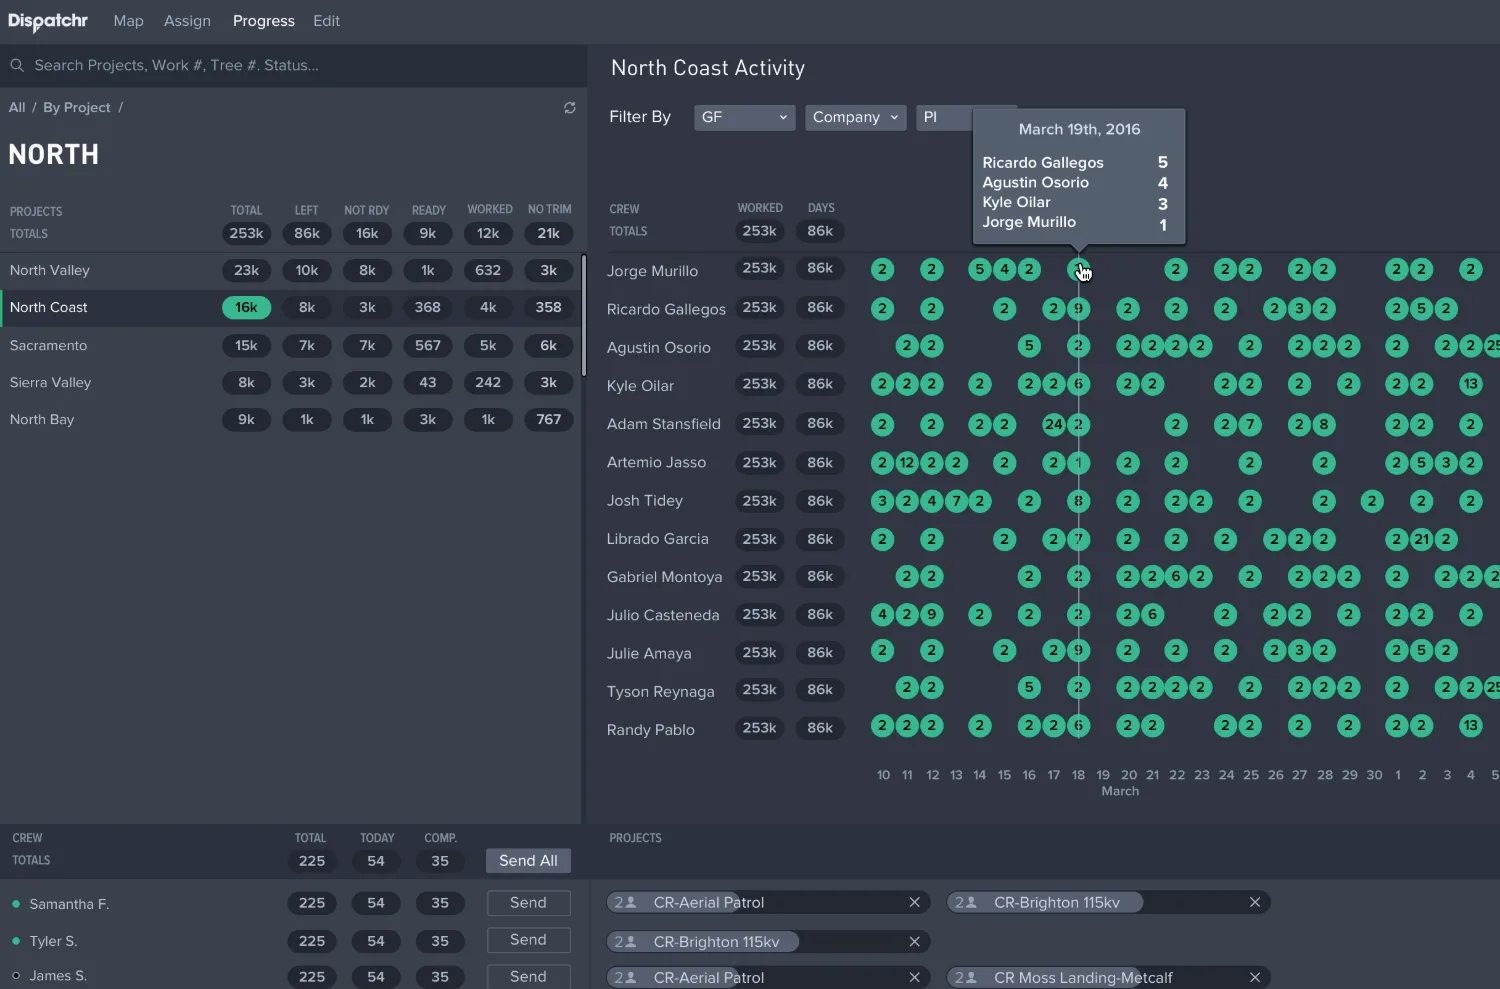Click Samantha F. status dot
Screen dimensions: 1500x989
click(x=16, y=904)
